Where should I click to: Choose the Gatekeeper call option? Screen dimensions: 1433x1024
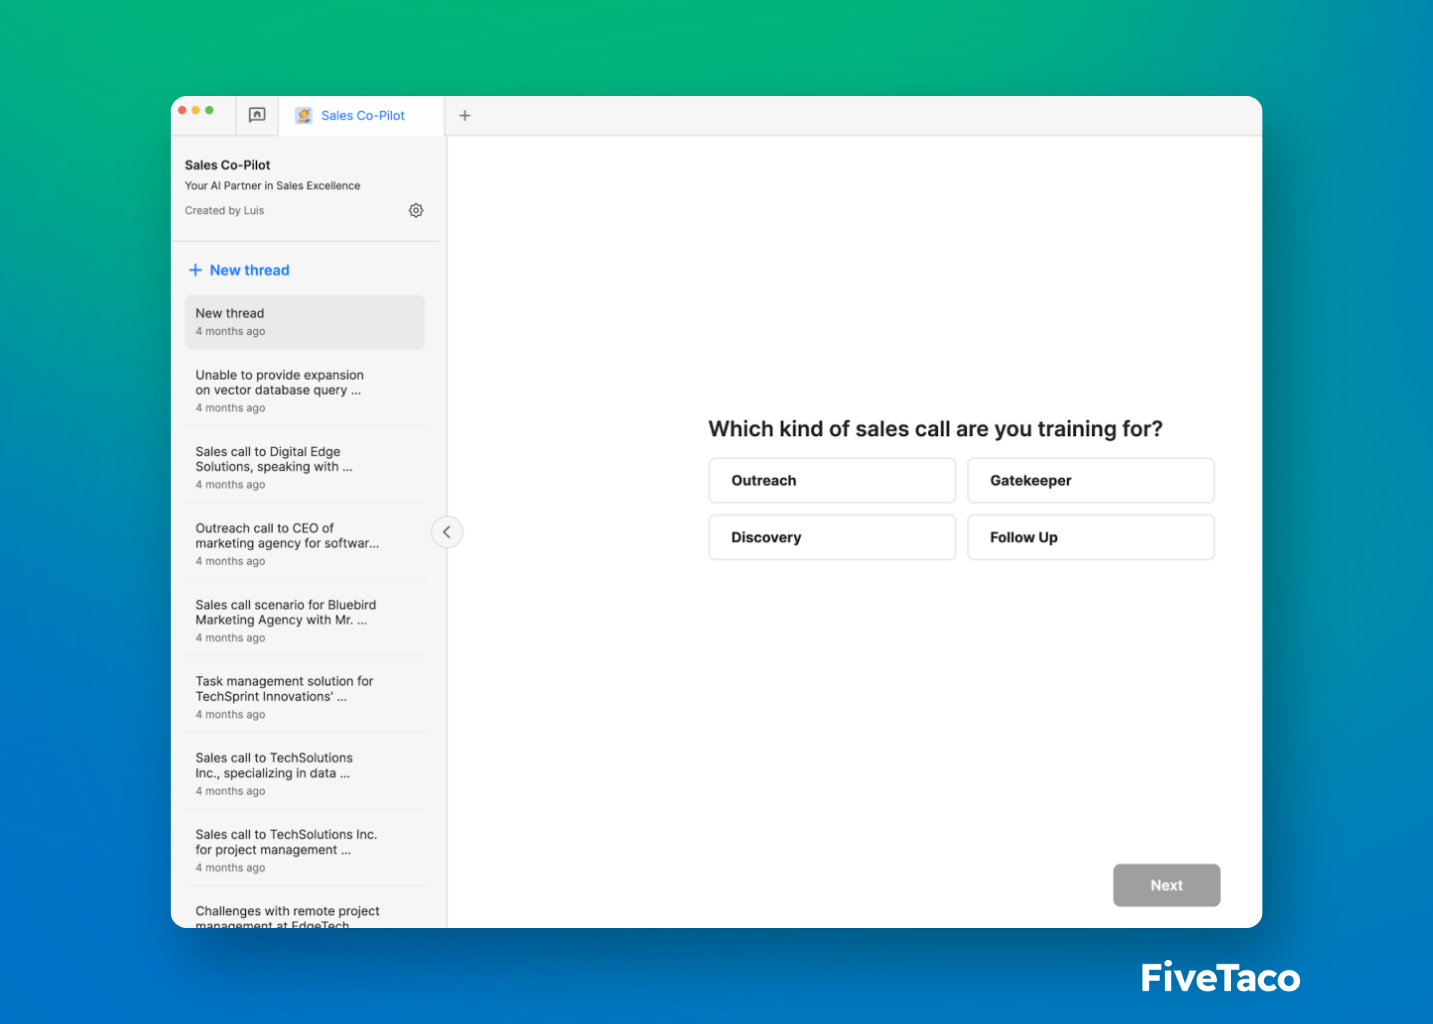(1091, 481)
